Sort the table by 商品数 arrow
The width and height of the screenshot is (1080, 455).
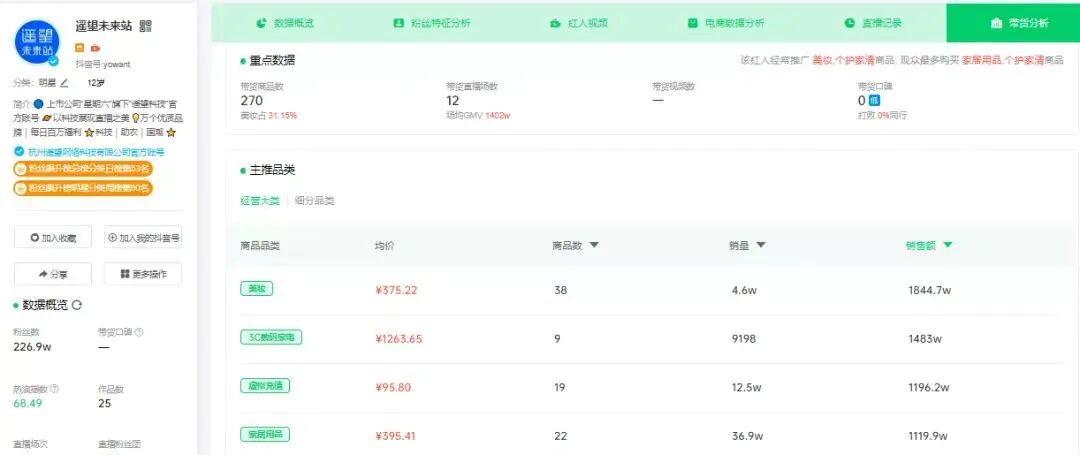click(x=594, y=245)
